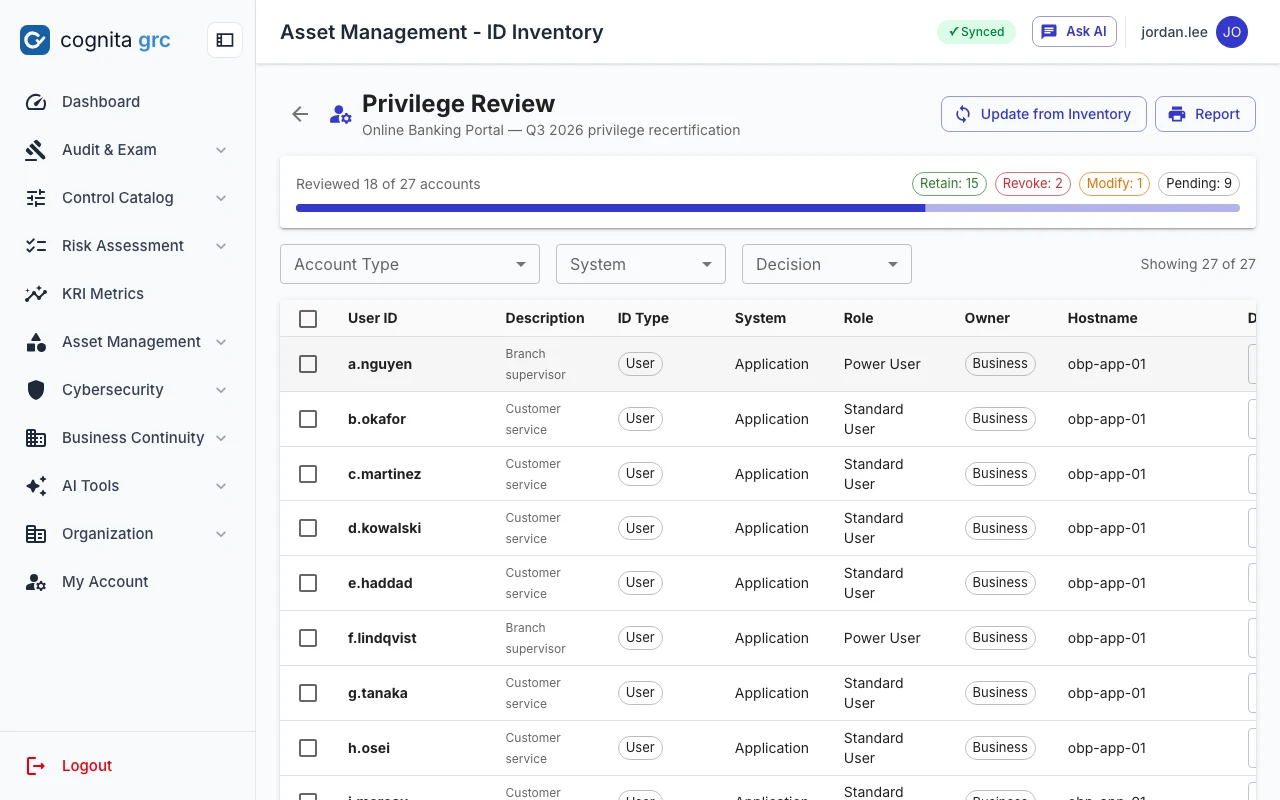Open My Account in the sidebar
The image size is (1280, 800).
(x=128, y=582)
